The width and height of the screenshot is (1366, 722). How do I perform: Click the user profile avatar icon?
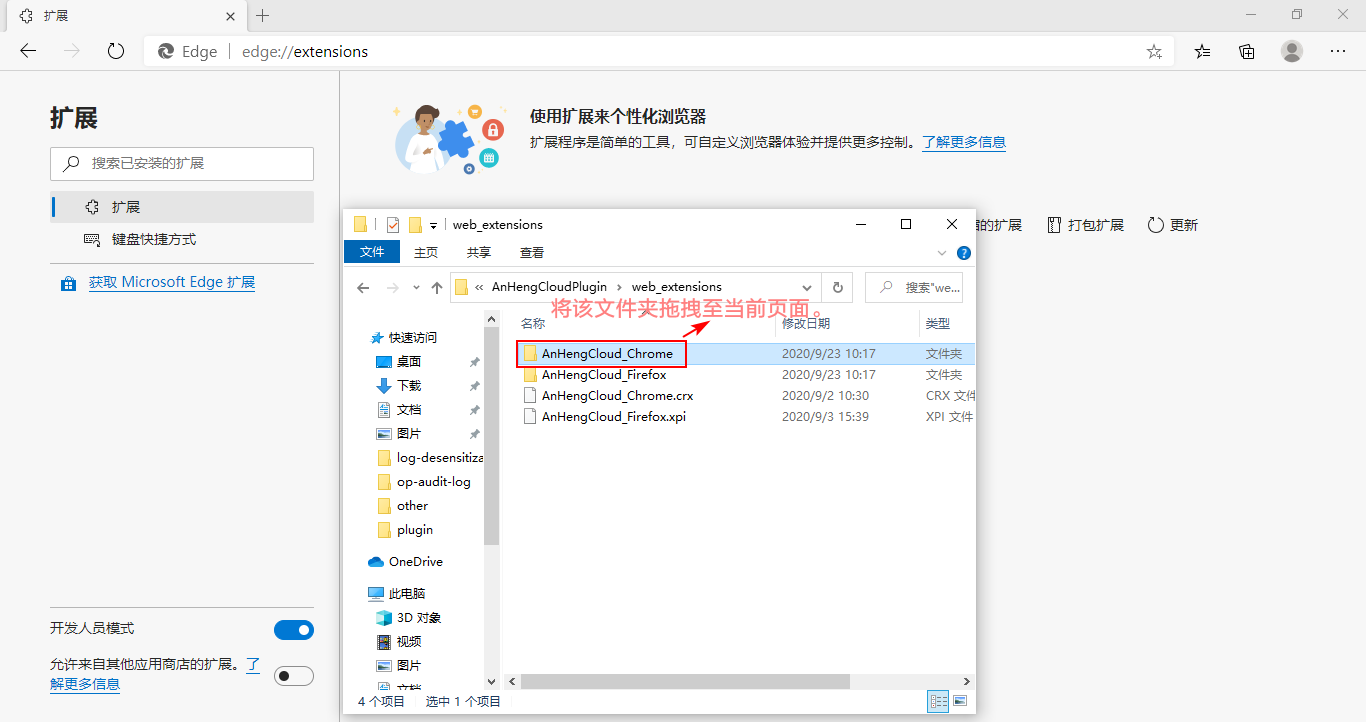(1292, 51)
